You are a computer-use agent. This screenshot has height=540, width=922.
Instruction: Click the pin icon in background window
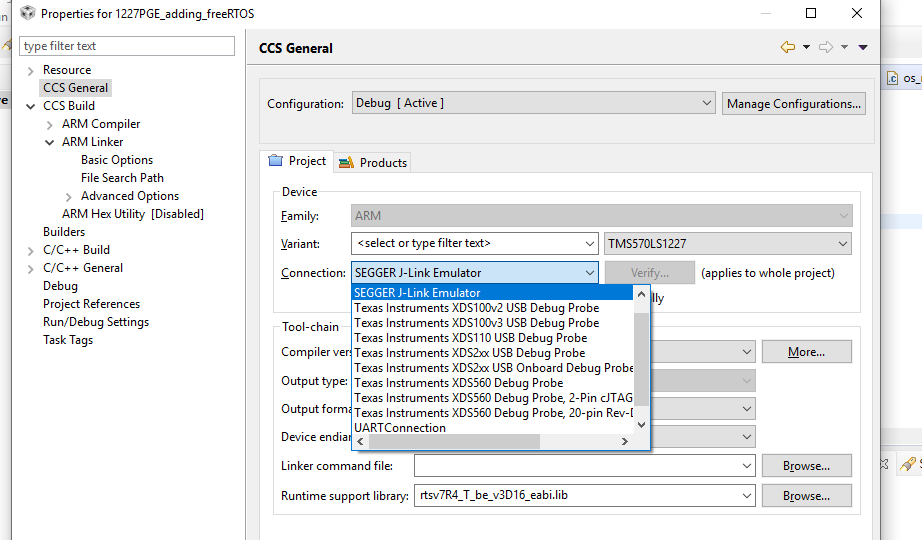[907, 464]
